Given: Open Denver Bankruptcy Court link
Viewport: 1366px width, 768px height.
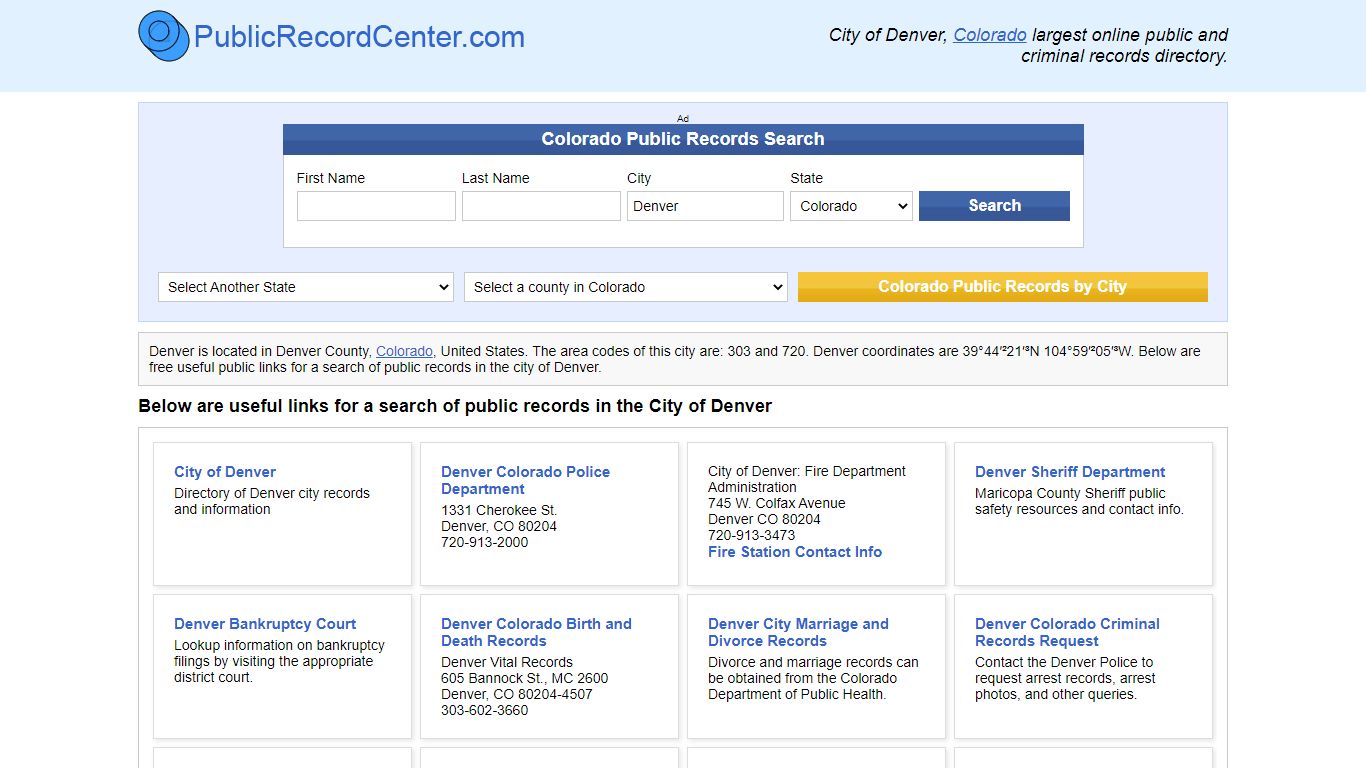Looking at the screenshot, I should pyautogui.click(x=265, y=624).
